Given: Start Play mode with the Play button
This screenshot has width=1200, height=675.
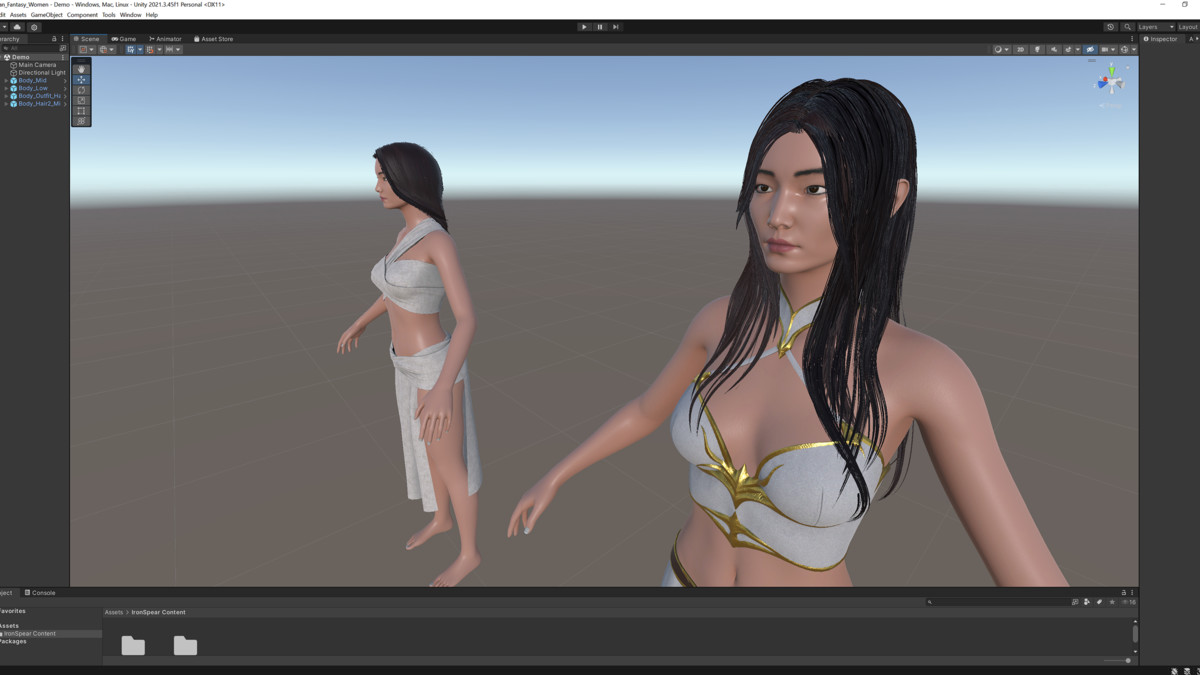Looking at the screenshot, I should pos(584,27).
